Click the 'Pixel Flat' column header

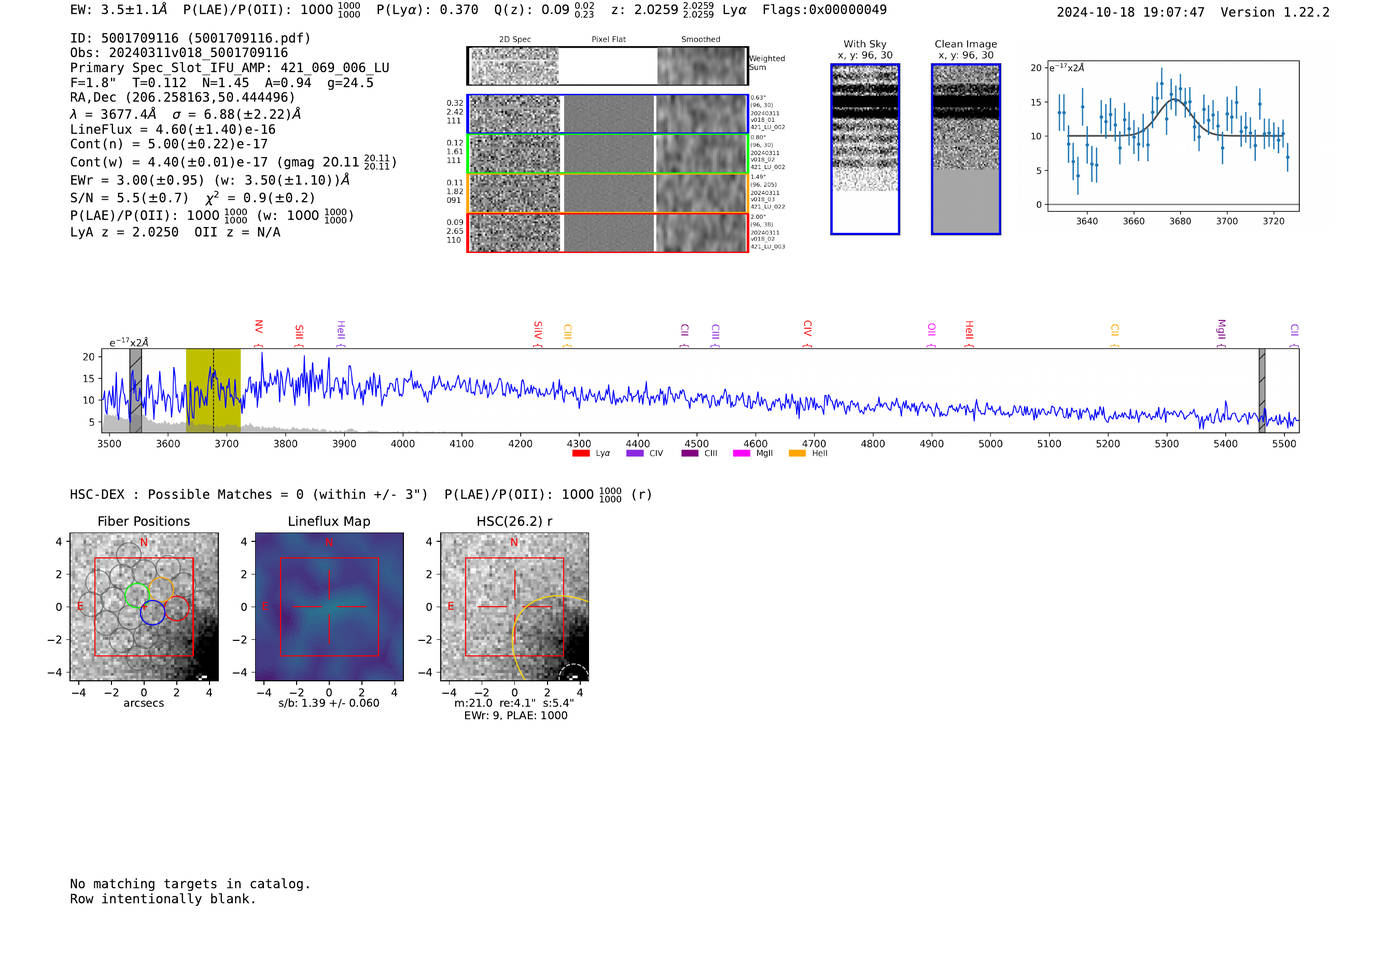tap(608, 40)
